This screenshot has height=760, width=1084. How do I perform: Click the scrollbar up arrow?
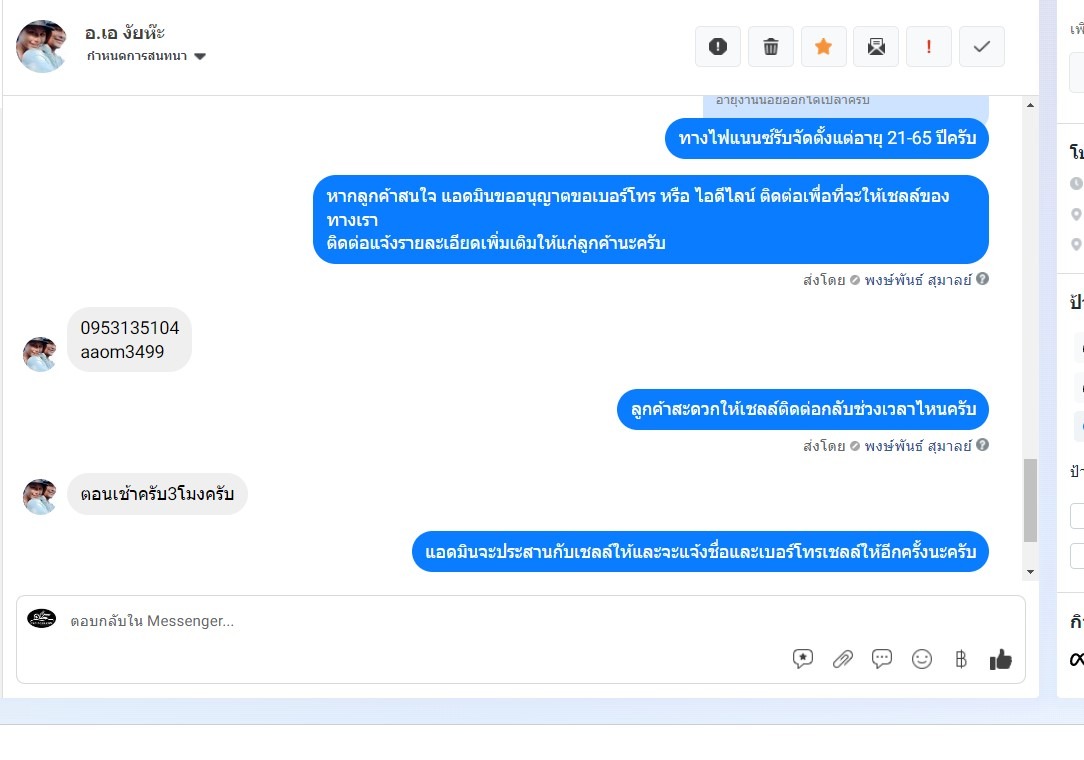click(x=1030, y=105)
